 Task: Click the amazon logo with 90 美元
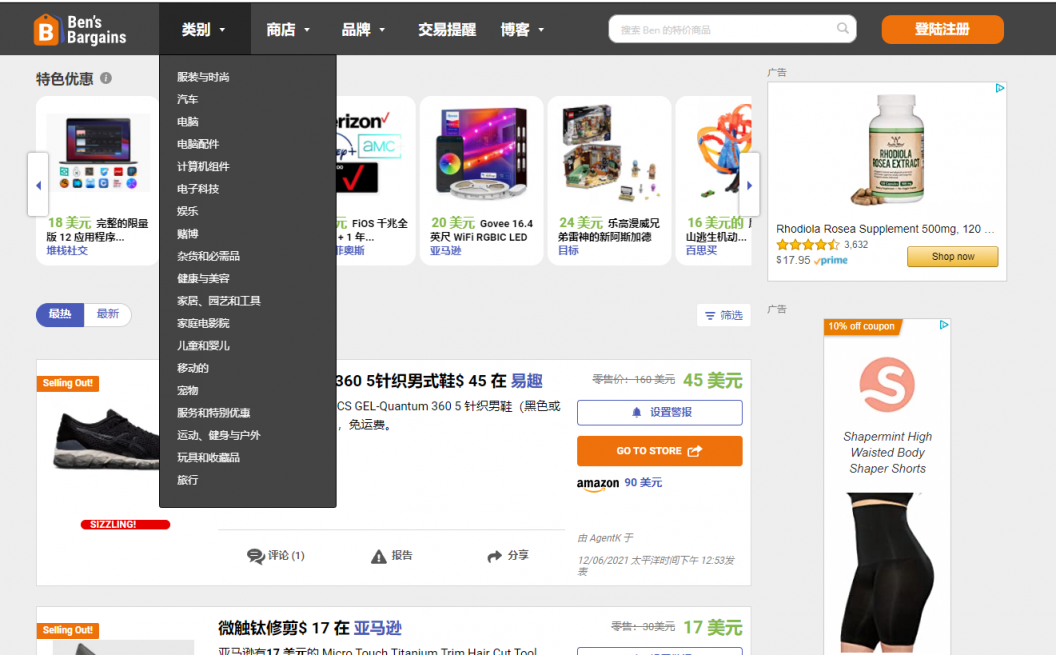[x=597, y=483]
